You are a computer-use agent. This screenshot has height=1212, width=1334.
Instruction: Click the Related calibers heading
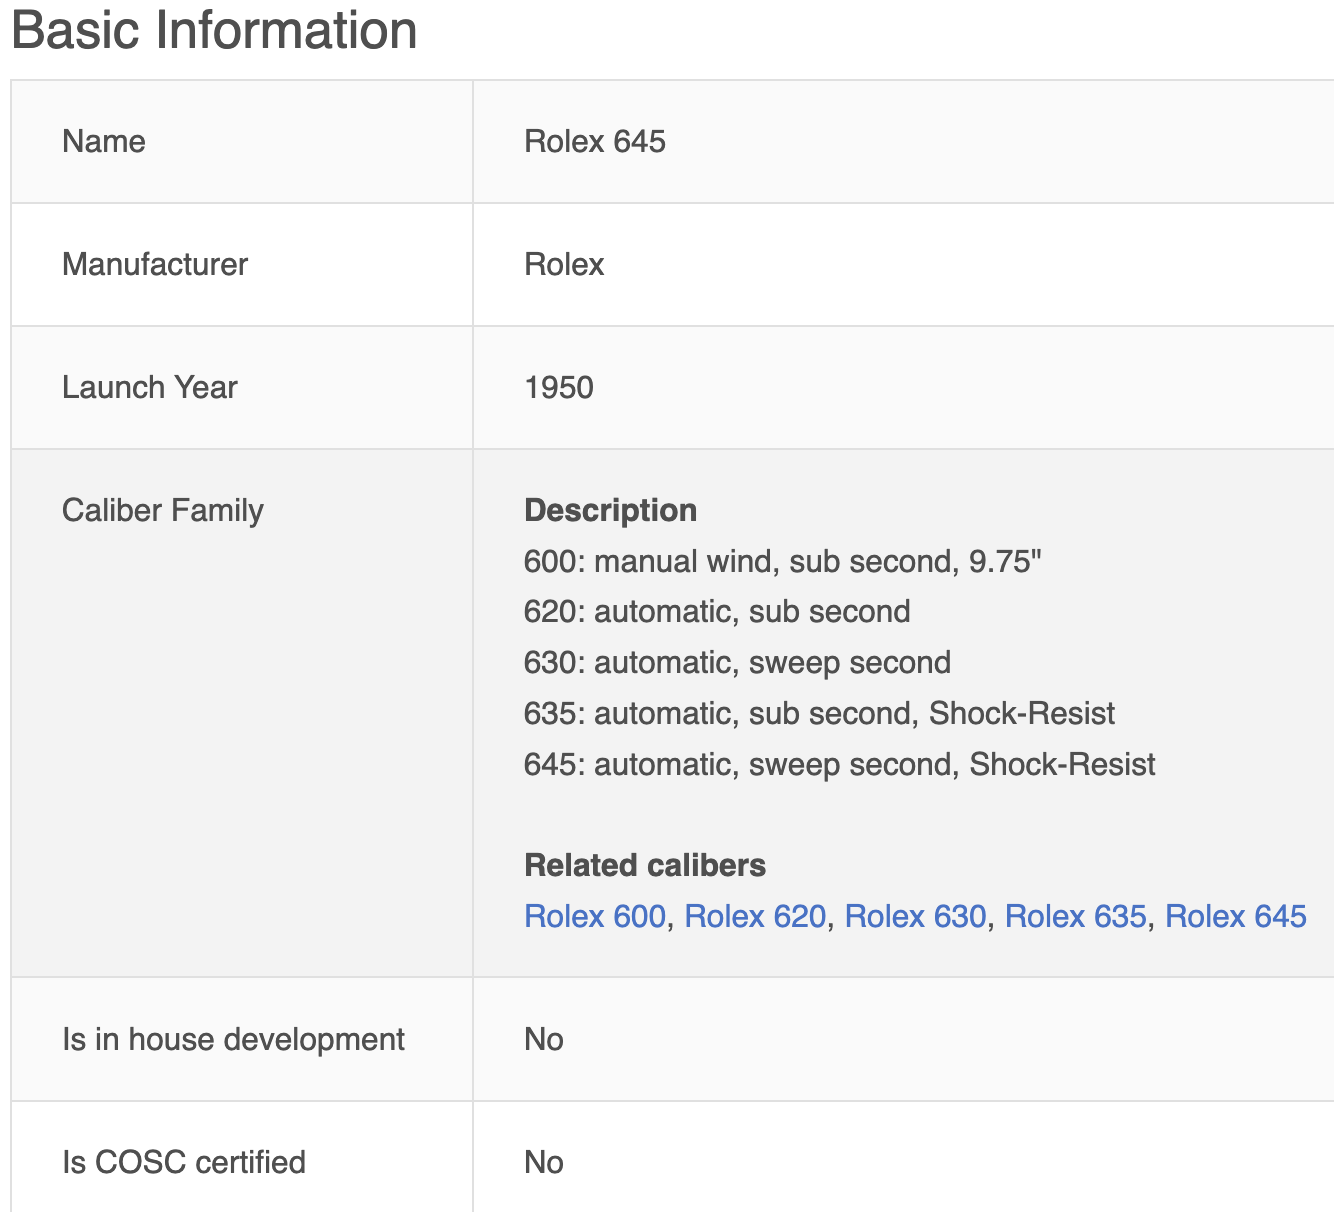[645, 865]
